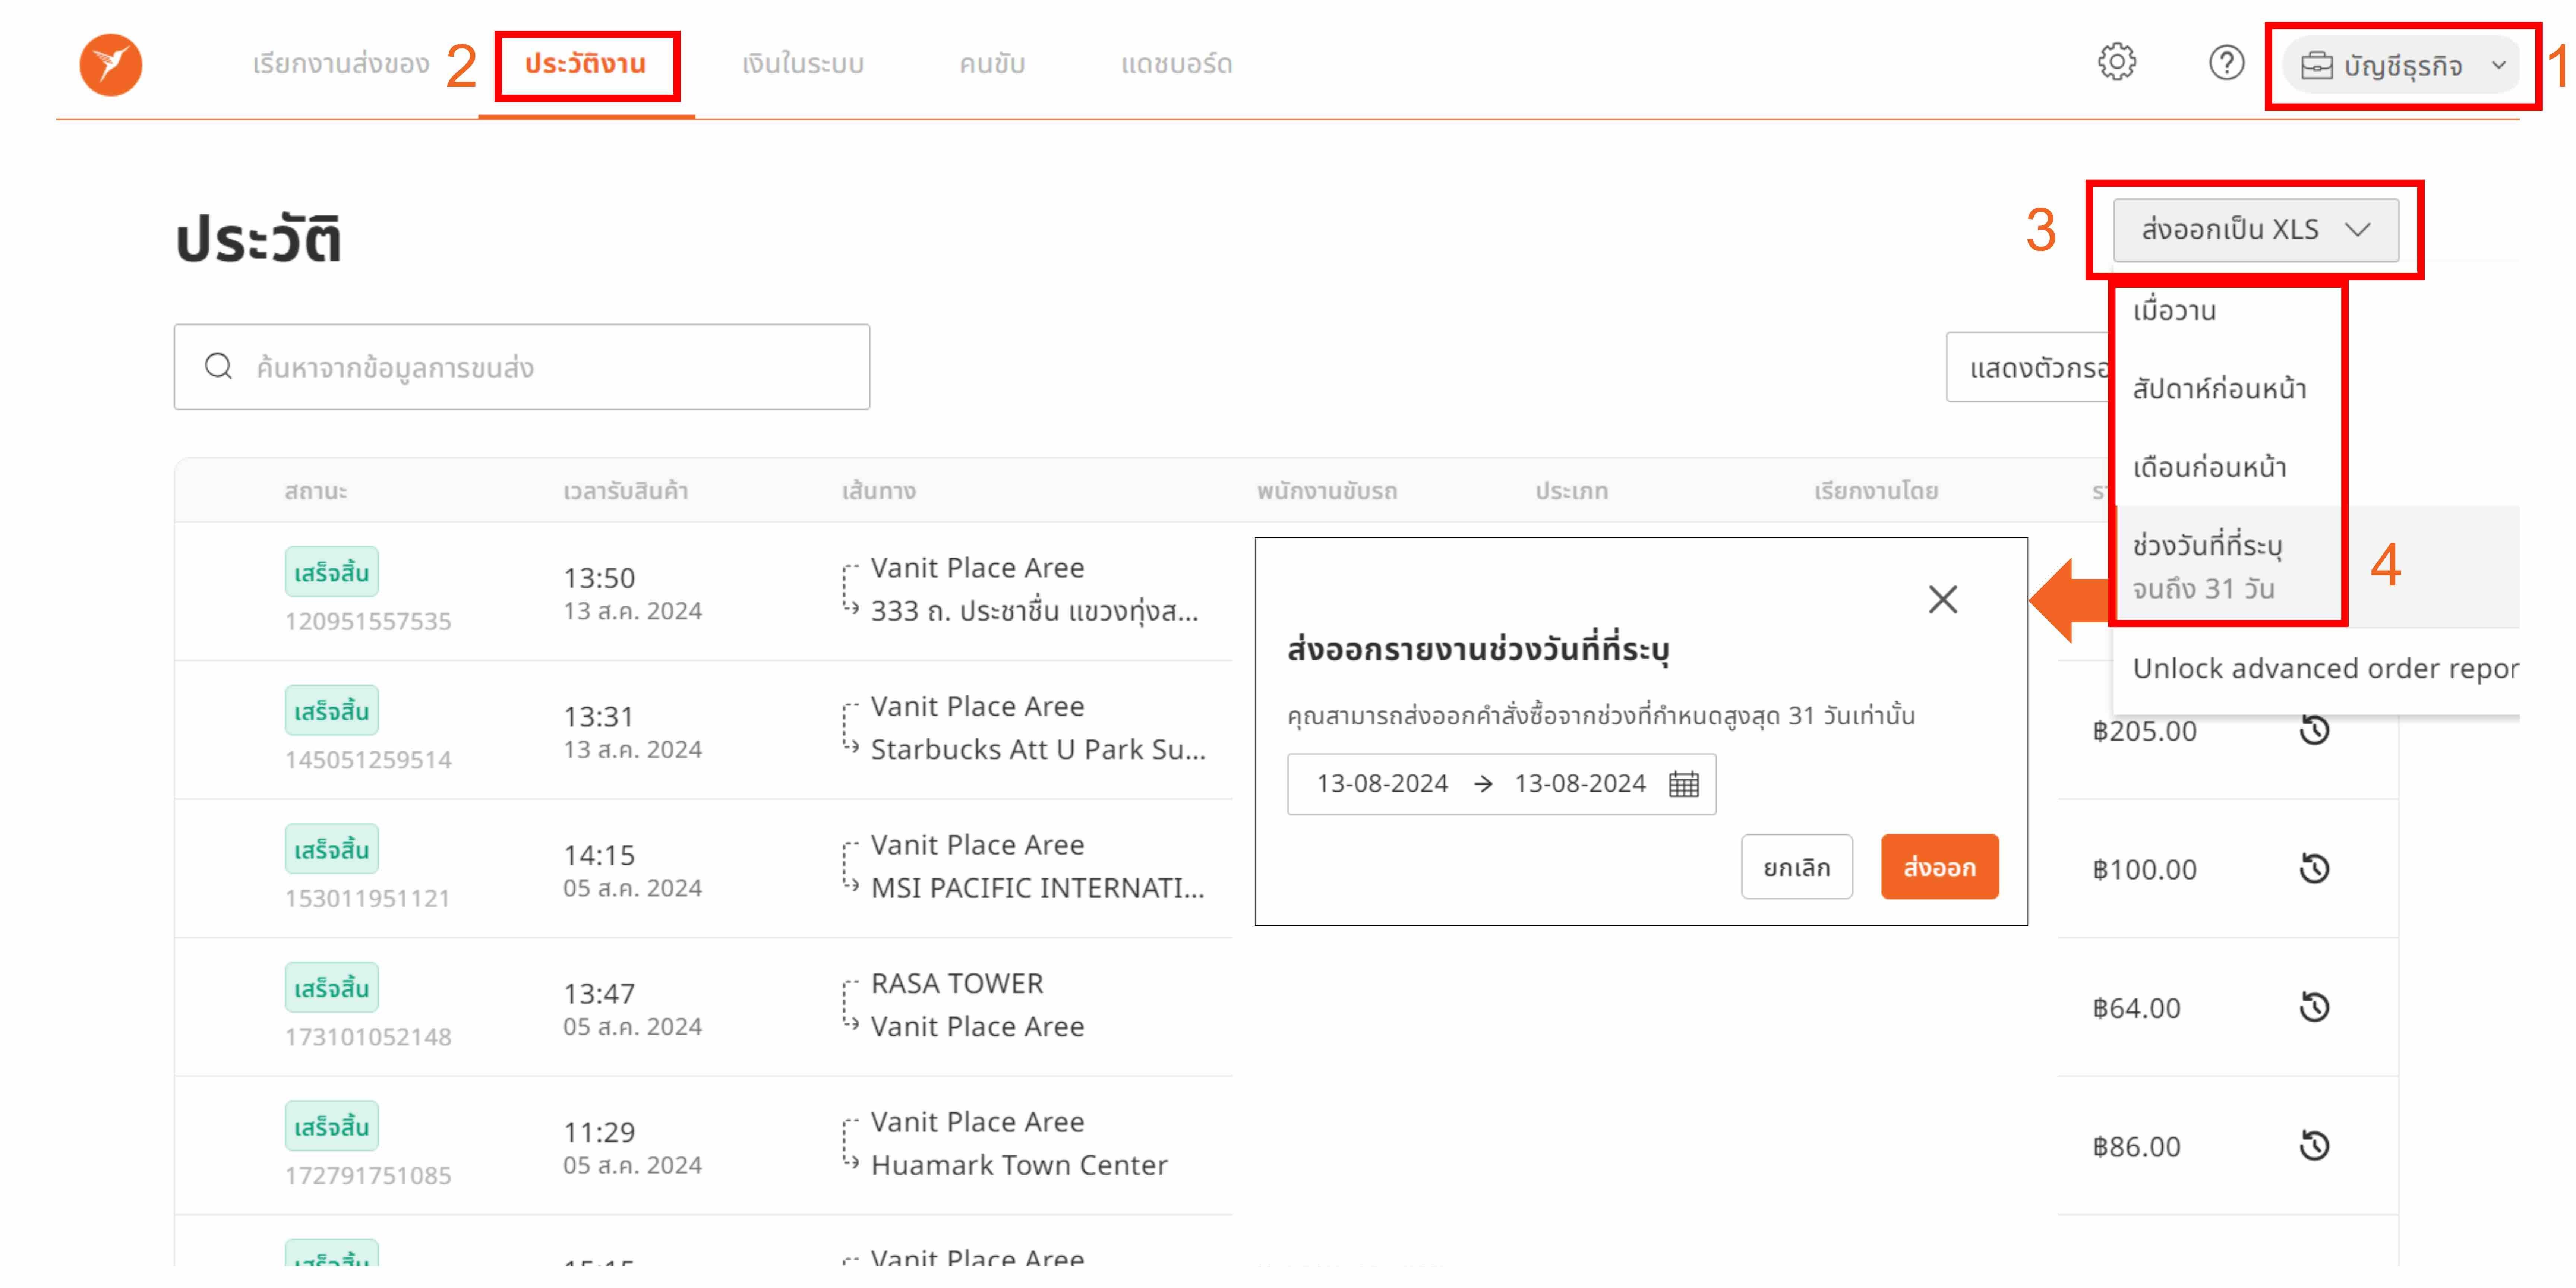Click order number 145051259514
Screen dimensions: 2576x1288
pos(368,759)
